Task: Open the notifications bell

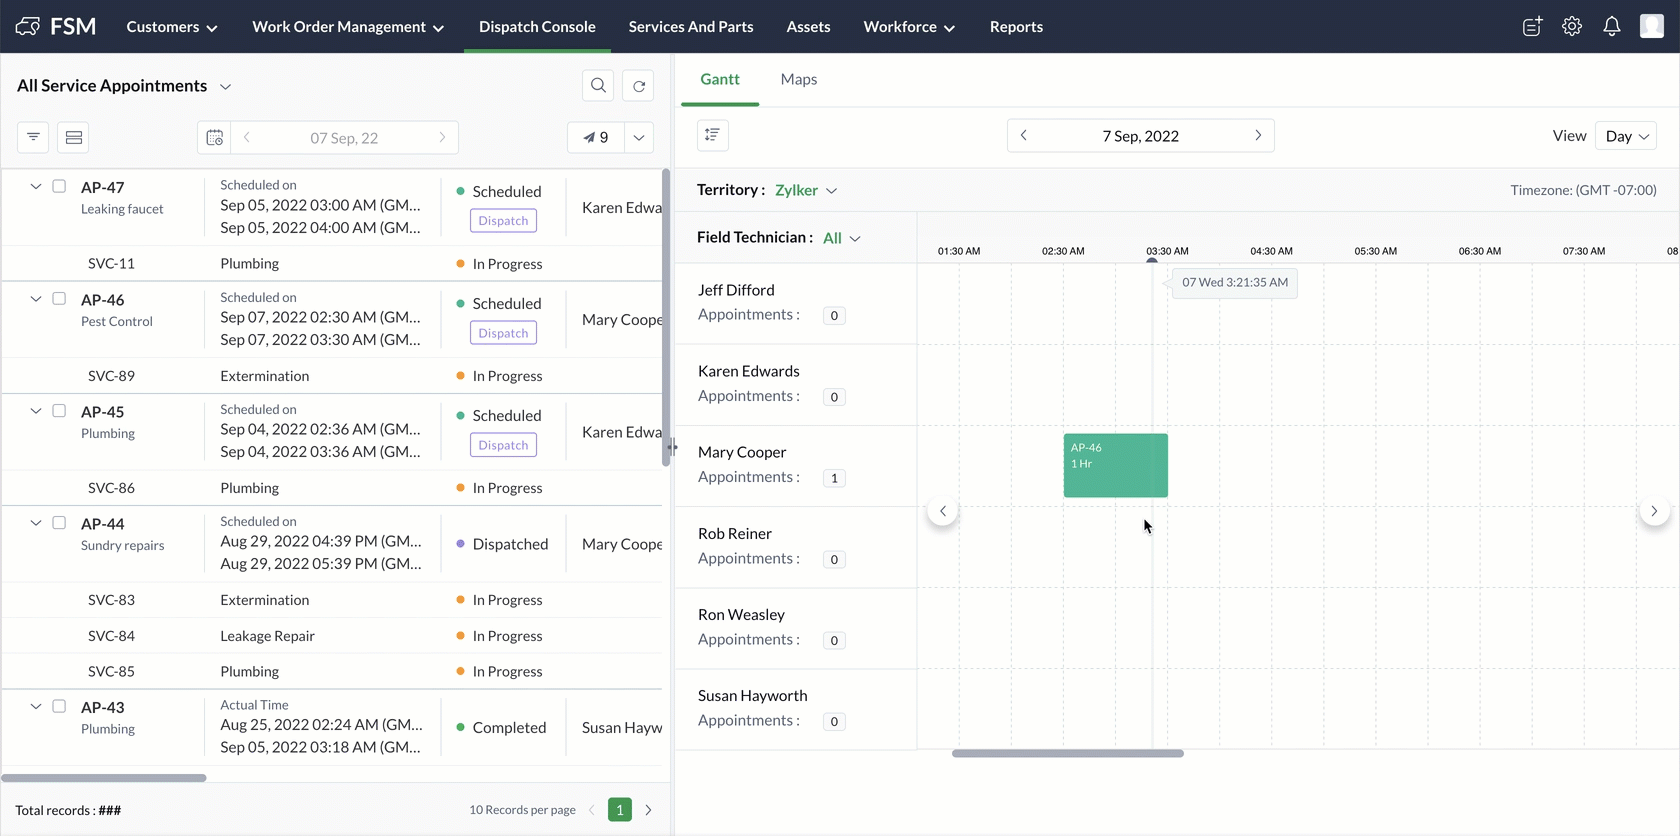Action: 1611,27
